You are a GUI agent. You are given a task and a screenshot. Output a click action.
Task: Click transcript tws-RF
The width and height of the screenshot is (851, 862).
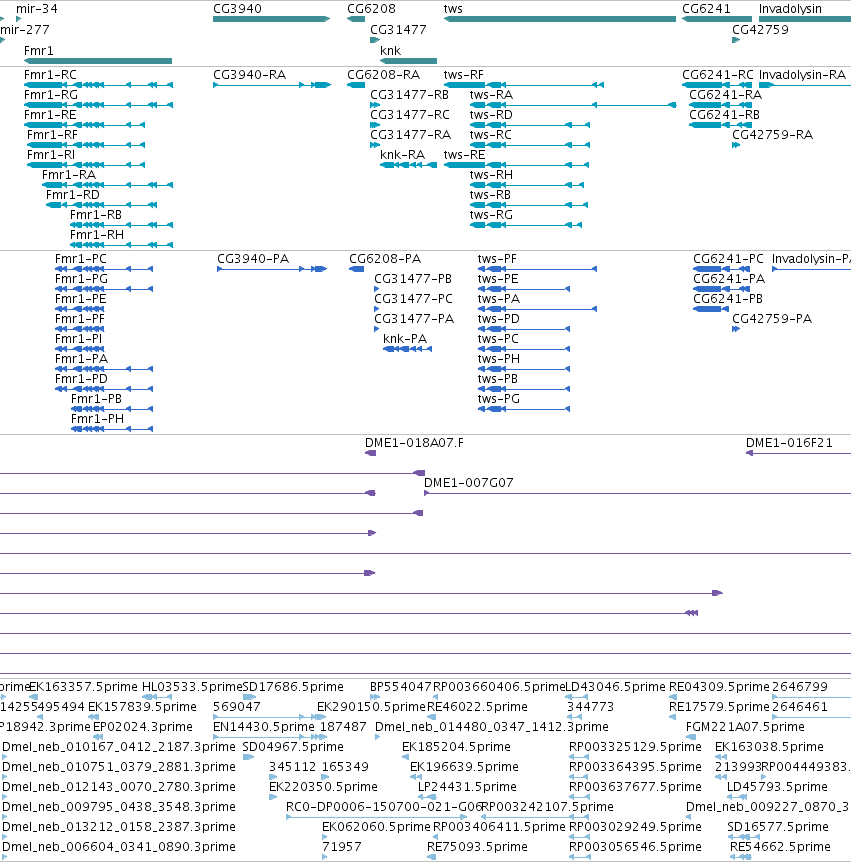(524, 85)
